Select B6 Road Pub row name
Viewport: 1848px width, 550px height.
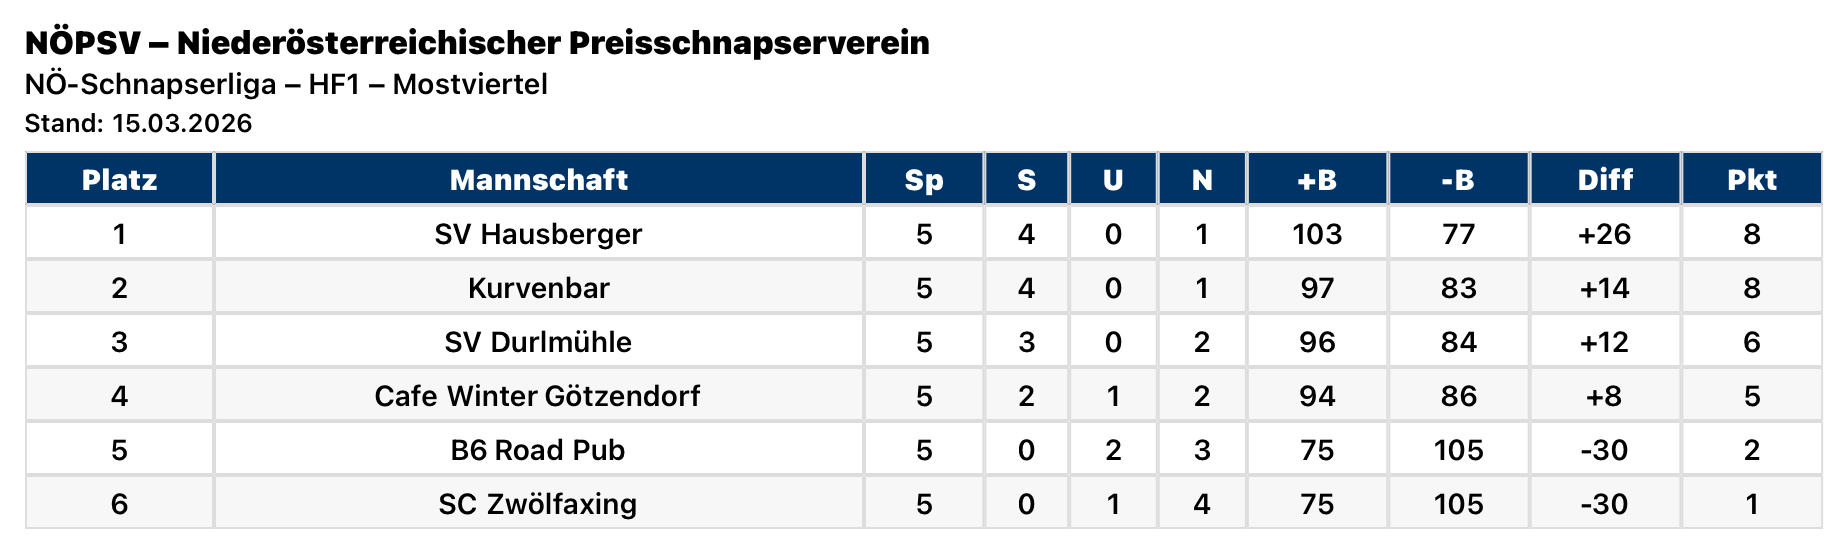tap(538, 450)
